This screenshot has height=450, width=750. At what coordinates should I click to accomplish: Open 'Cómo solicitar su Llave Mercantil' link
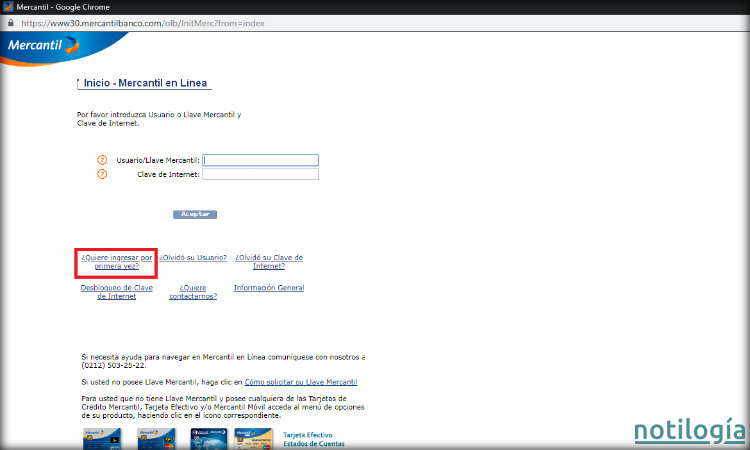[301, 382]
